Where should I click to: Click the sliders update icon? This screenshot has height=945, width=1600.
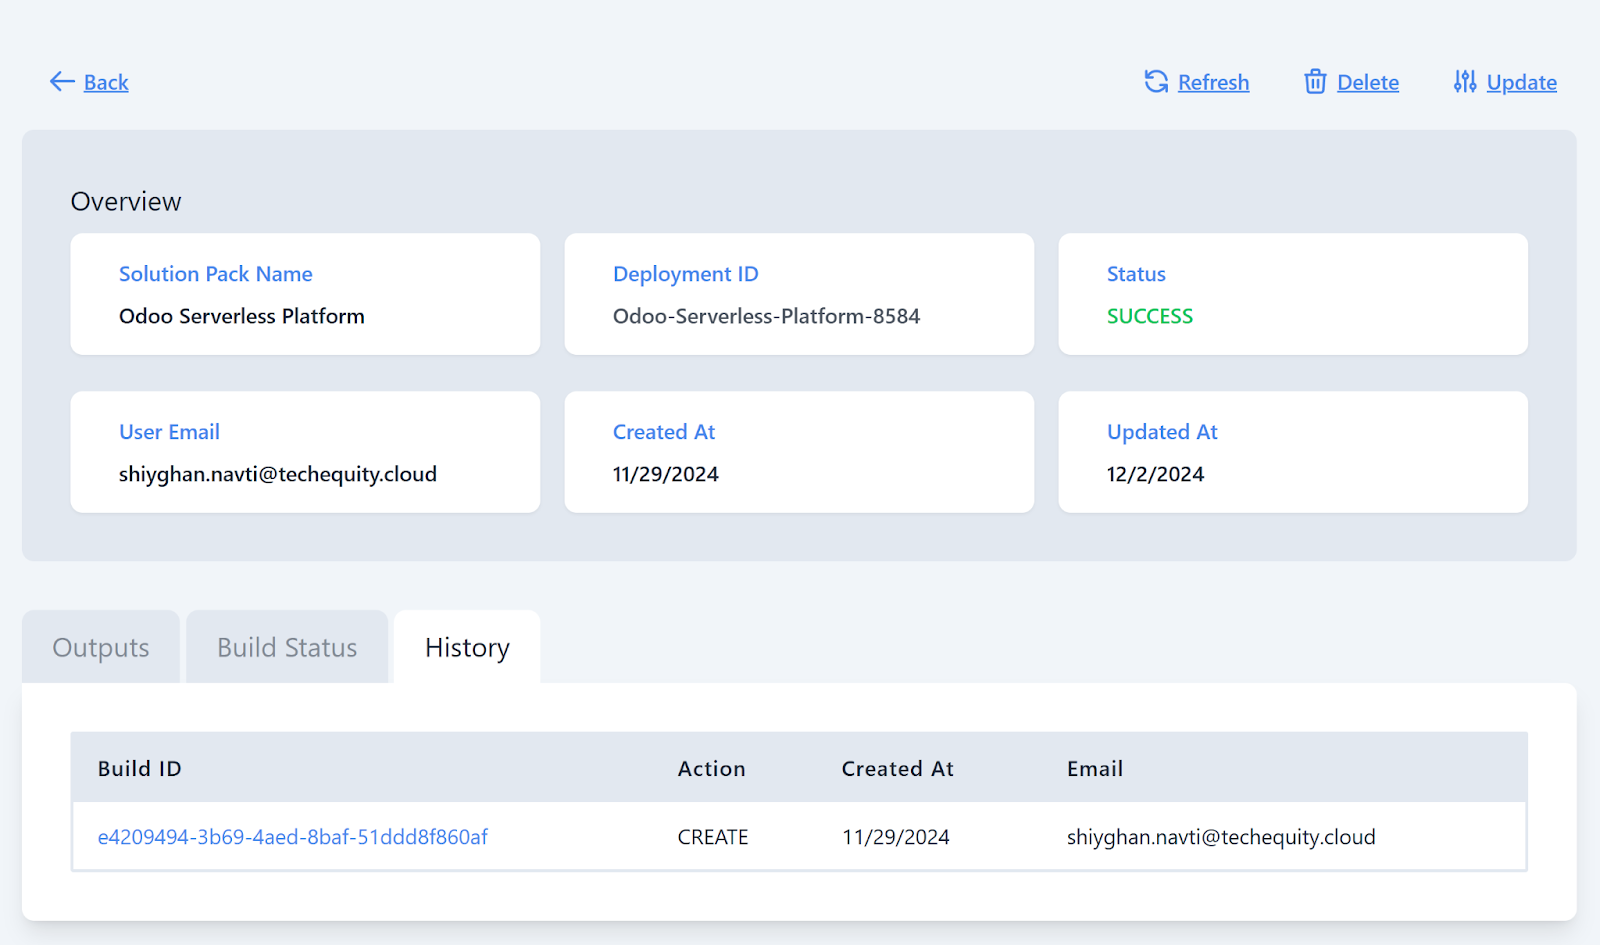(1465, 82)
